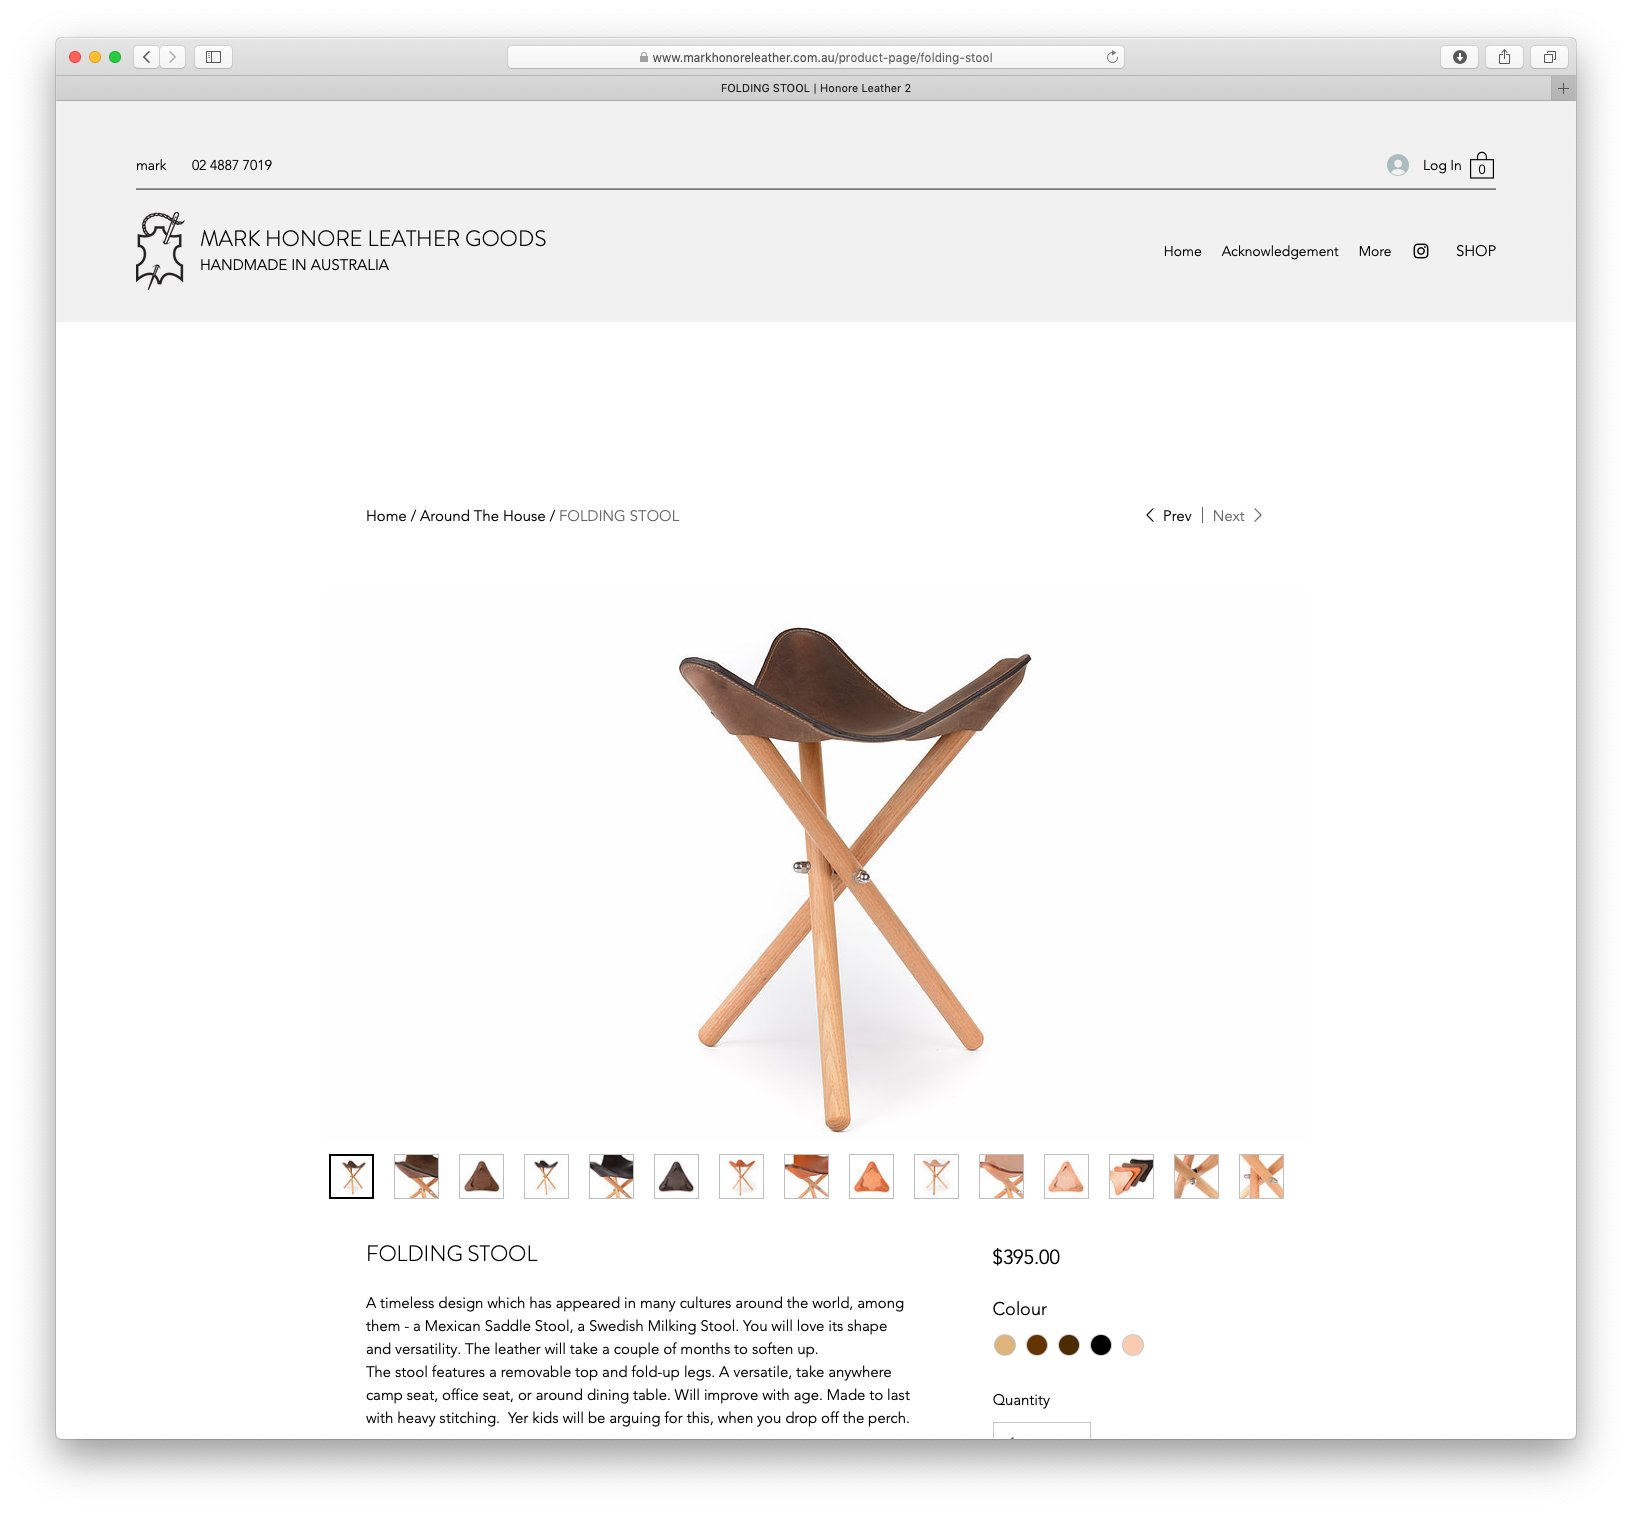This screenshot has width=1632, height=1513.
Task: Show all tabs overview icon
Action: [1550, 57]
